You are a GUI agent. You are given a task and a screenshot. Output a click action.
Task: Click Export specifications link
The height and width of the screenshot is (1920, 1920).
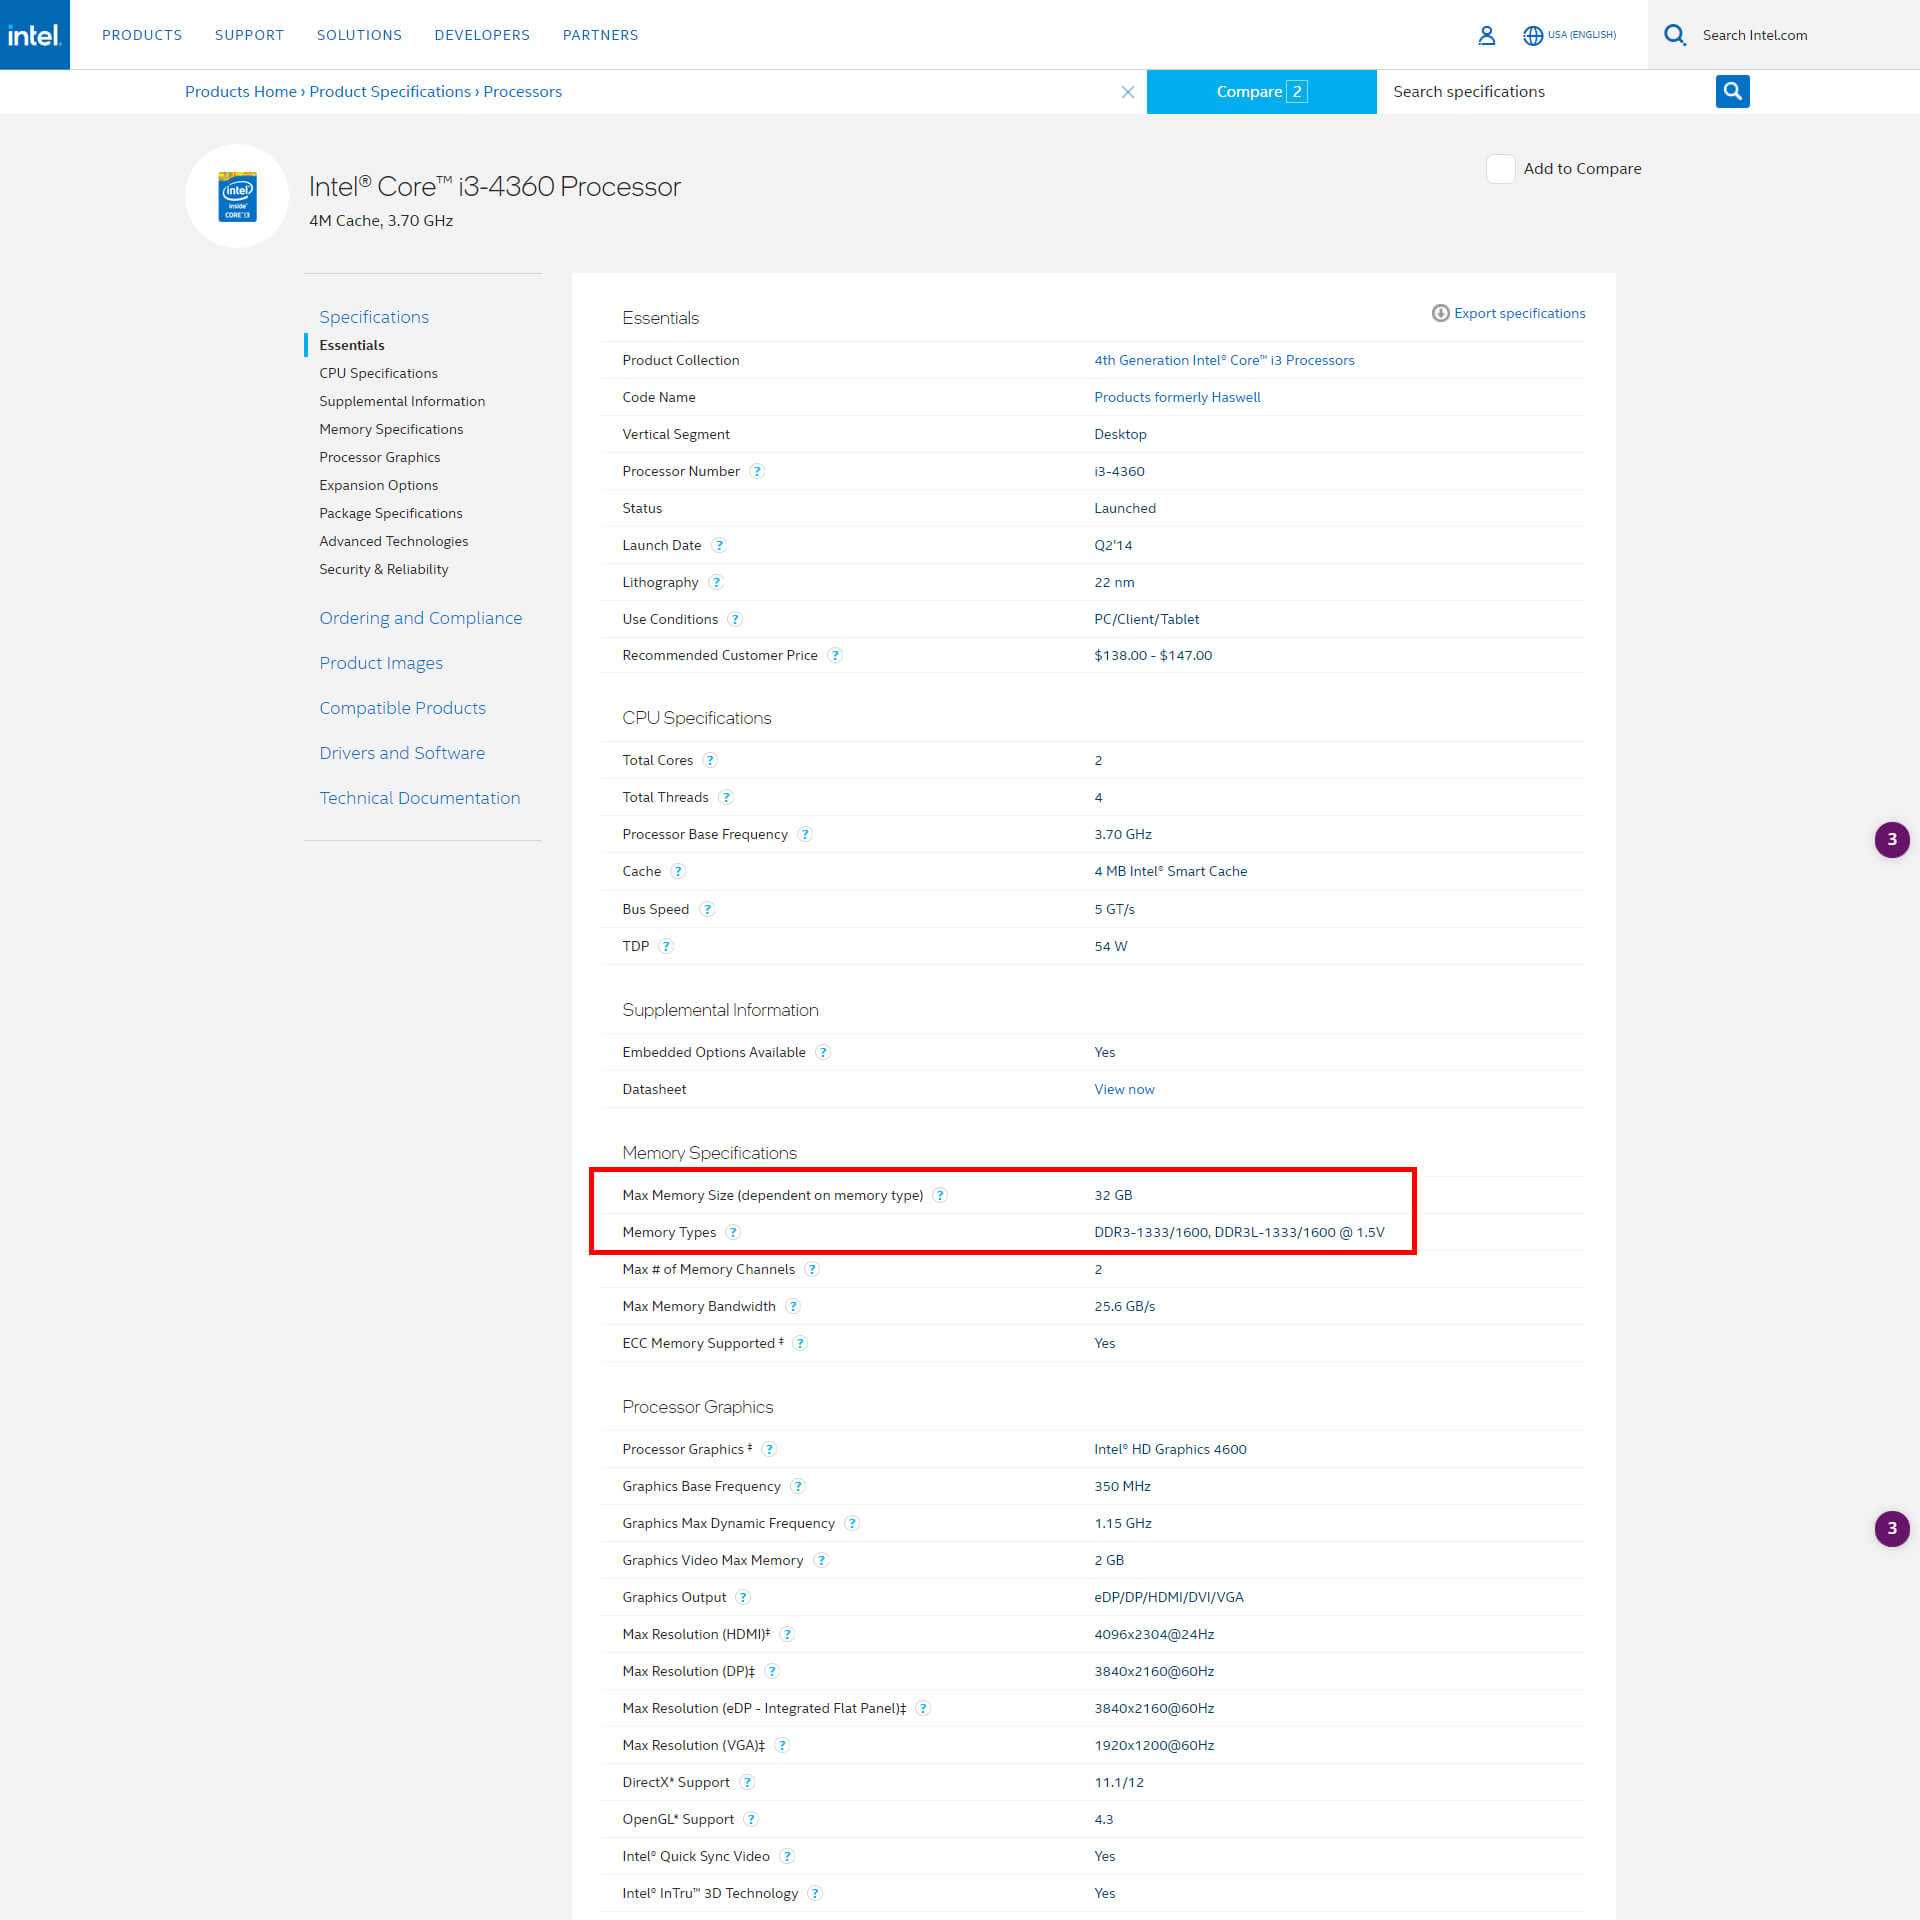1518,313
